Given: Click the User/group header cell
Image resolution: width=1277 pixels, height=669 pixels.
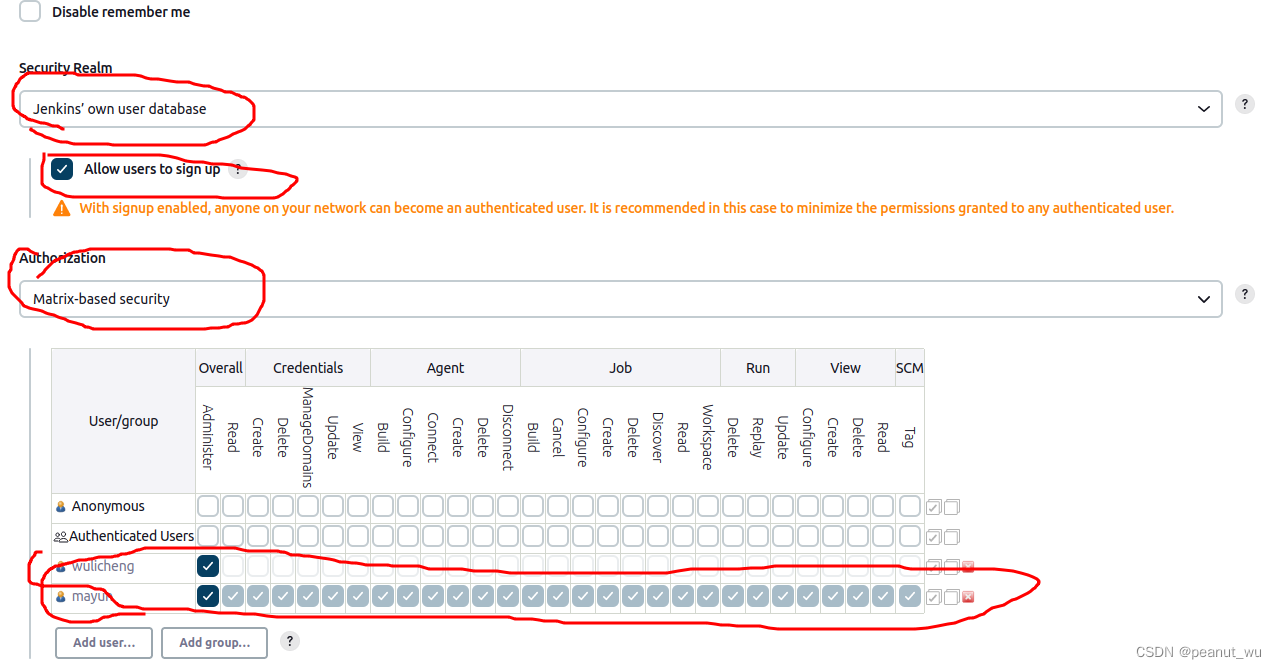Looking at the screenshot, I should click(124, 421).
